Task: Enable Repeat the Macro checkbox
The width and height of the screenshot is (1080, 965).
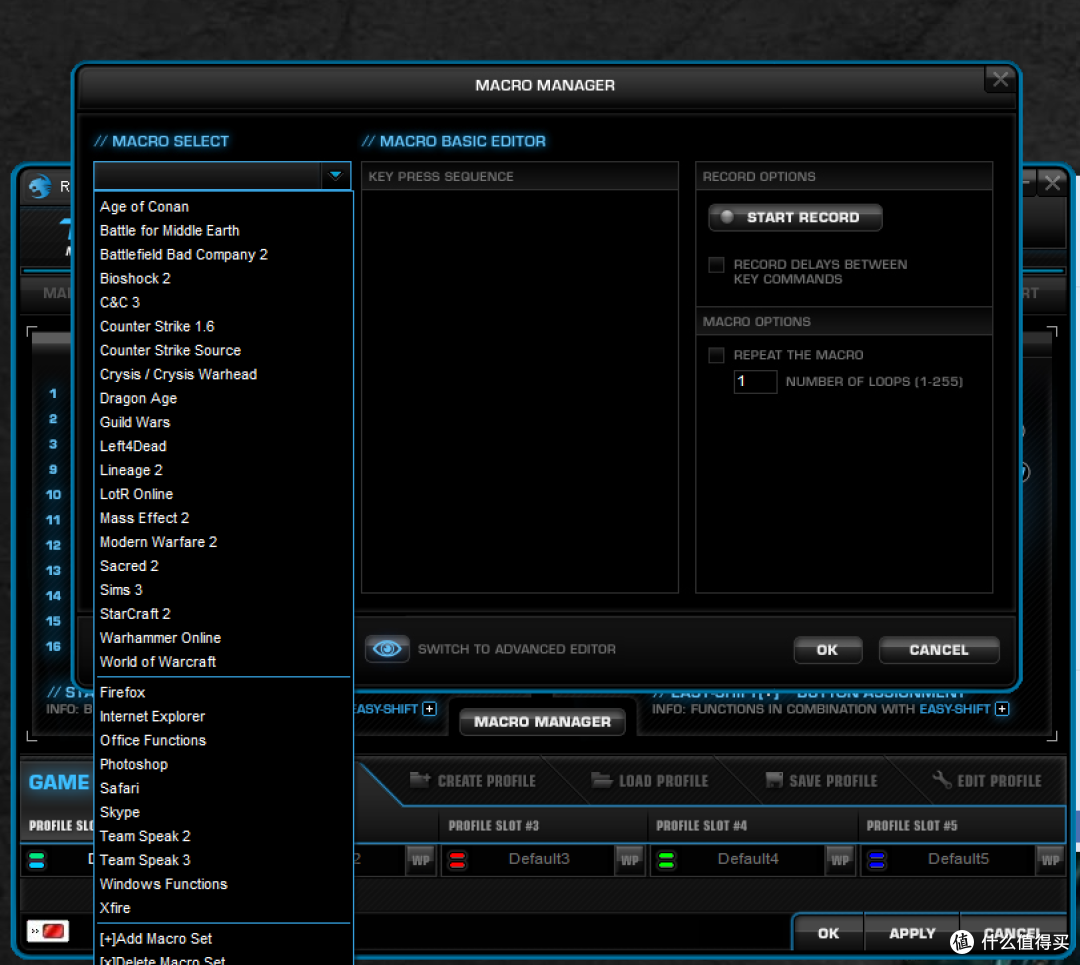Action: [716, 355]
